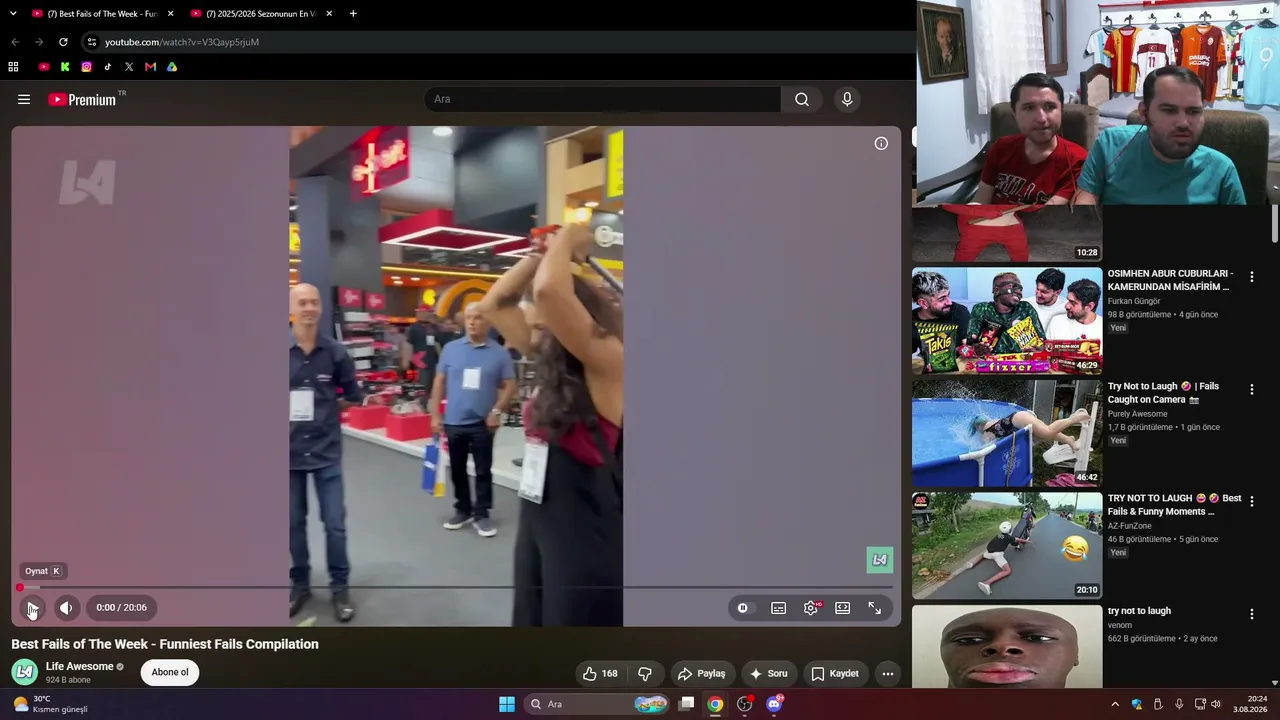Open options for OSIMHEN ABUR CUBURLARI video
The height and width of the screenshot is (720, 1280).
[1251, 277]
